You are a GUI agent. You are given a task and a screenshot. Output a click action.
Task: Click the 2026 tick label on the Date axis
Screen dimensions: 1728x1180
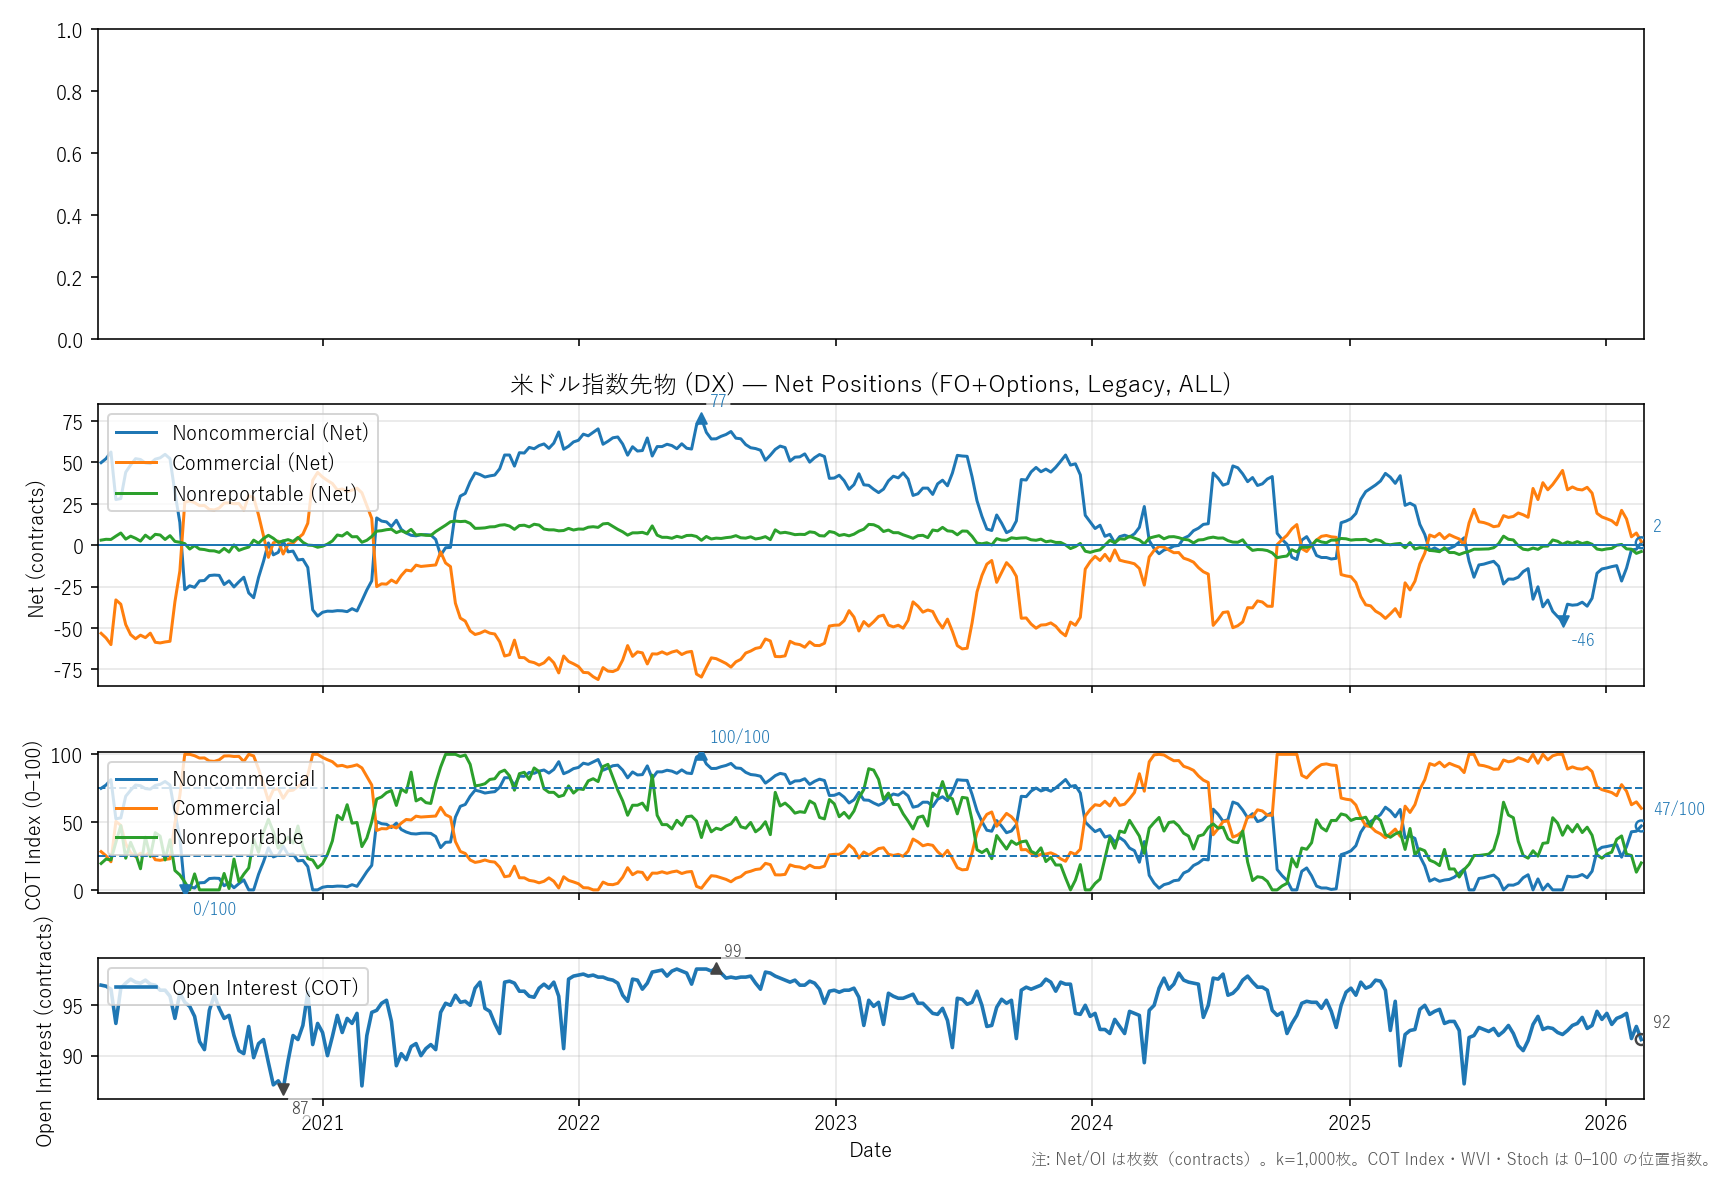tap(1605, 1123)
